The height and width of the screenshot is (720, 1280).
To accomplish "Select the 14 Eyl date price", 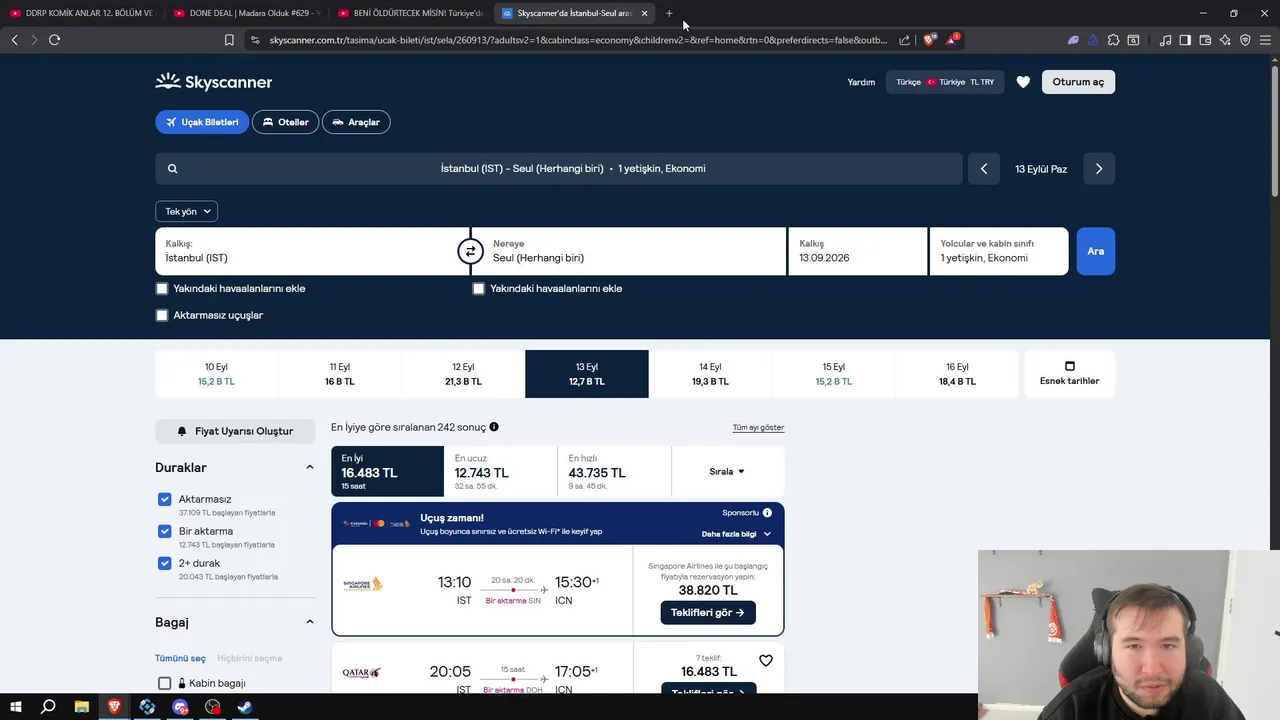I will pos(710,374).
